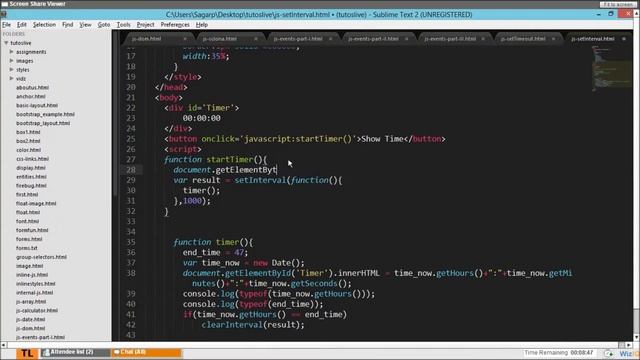Open the Project menu
Image resolution: width=640 pixels, height=360 pixels.
[145, 25]
